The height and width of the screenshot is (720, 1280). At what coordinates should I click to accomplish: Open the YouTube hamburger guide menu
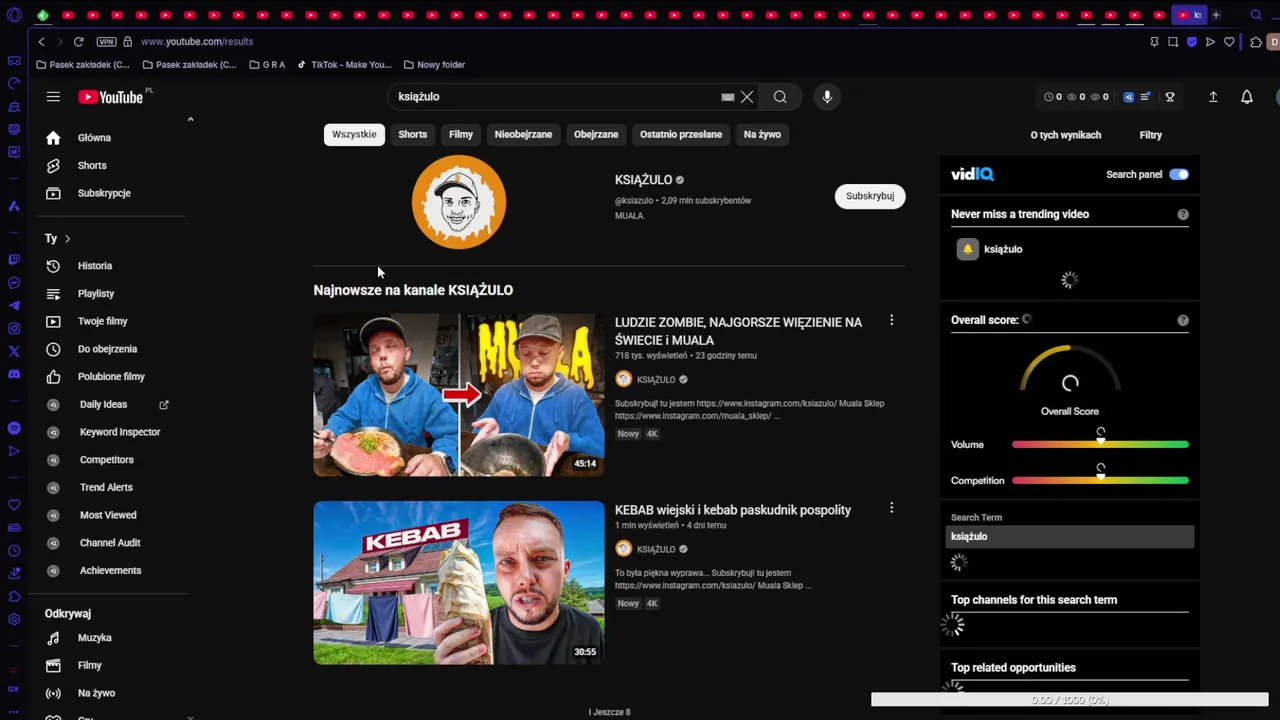point(53,97)
